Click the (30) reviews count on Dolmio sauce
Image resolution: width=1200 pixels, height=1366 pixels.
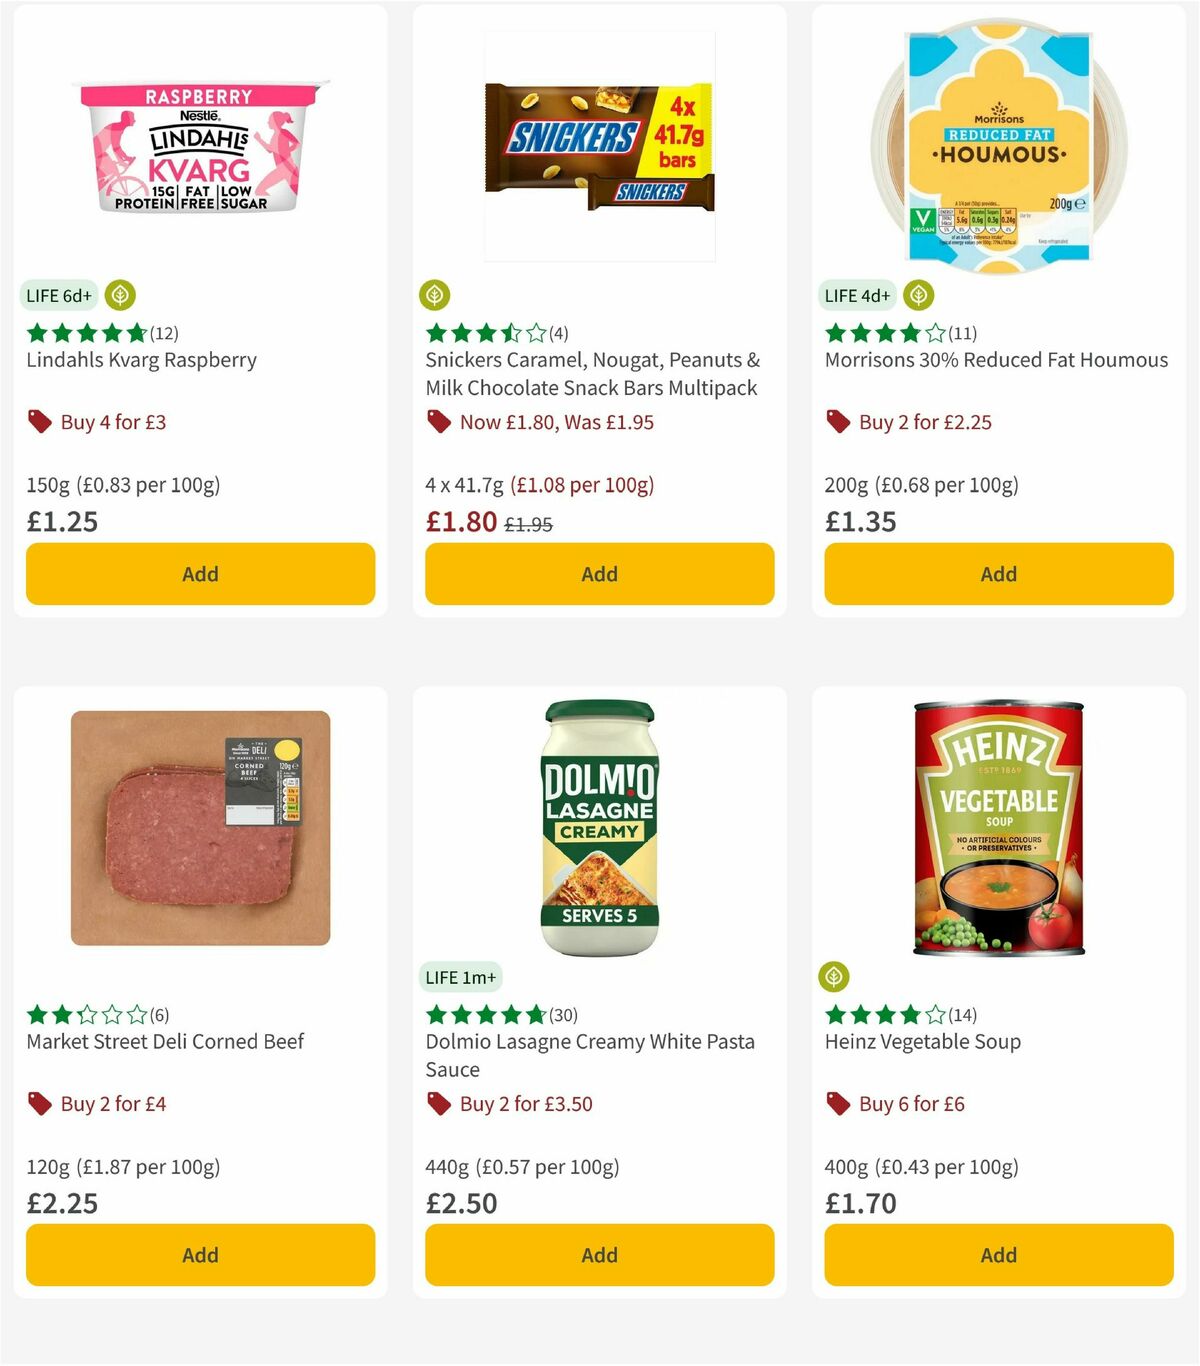coord(564,1014)
